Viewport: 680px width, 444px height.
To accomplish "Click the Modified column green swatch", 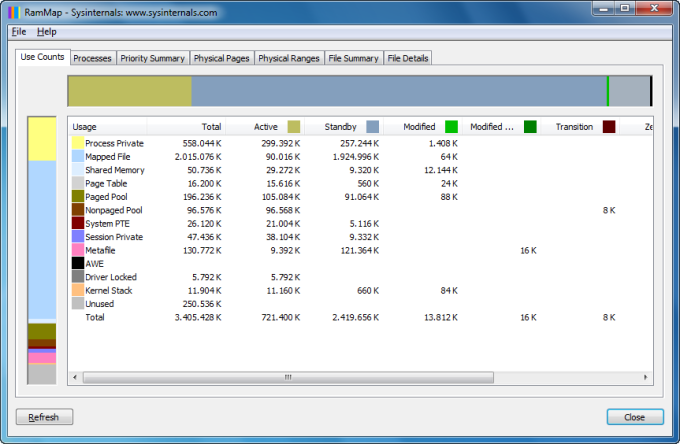I will tap(451, 127).
